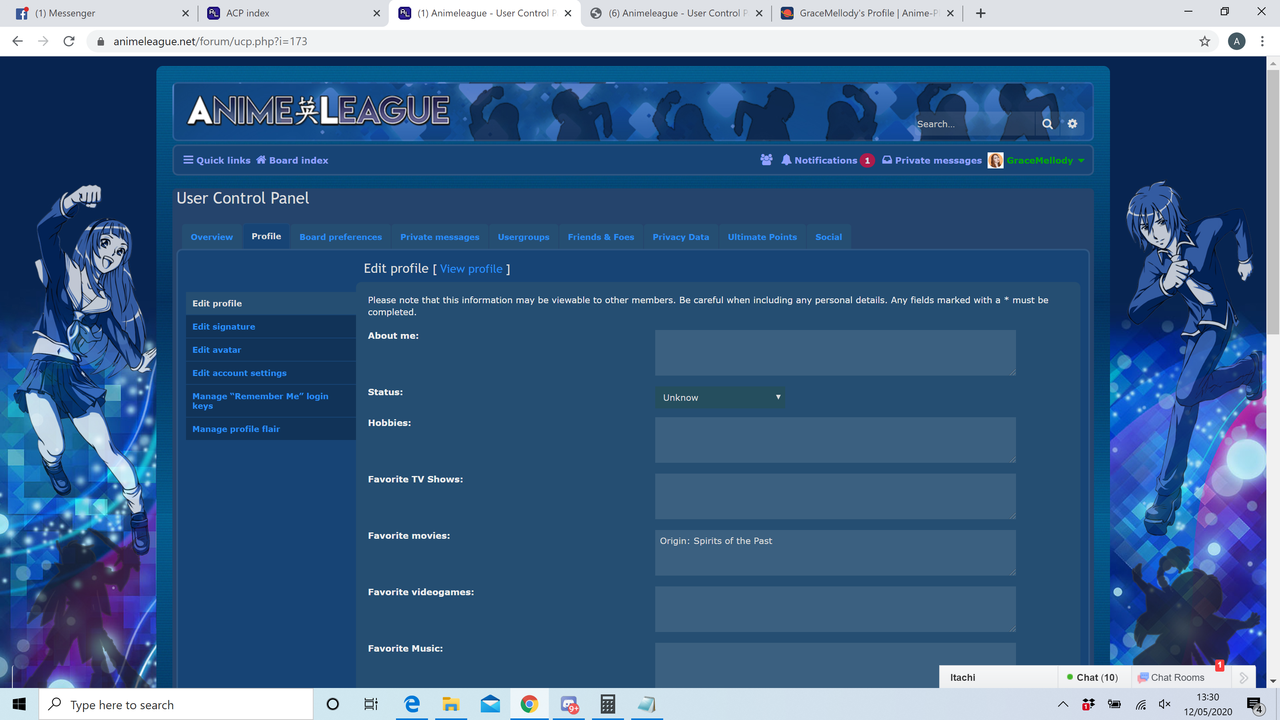Viewport: 1280px width, 720px height.
Task: Click the About me text area
Action: coord(835,353)
